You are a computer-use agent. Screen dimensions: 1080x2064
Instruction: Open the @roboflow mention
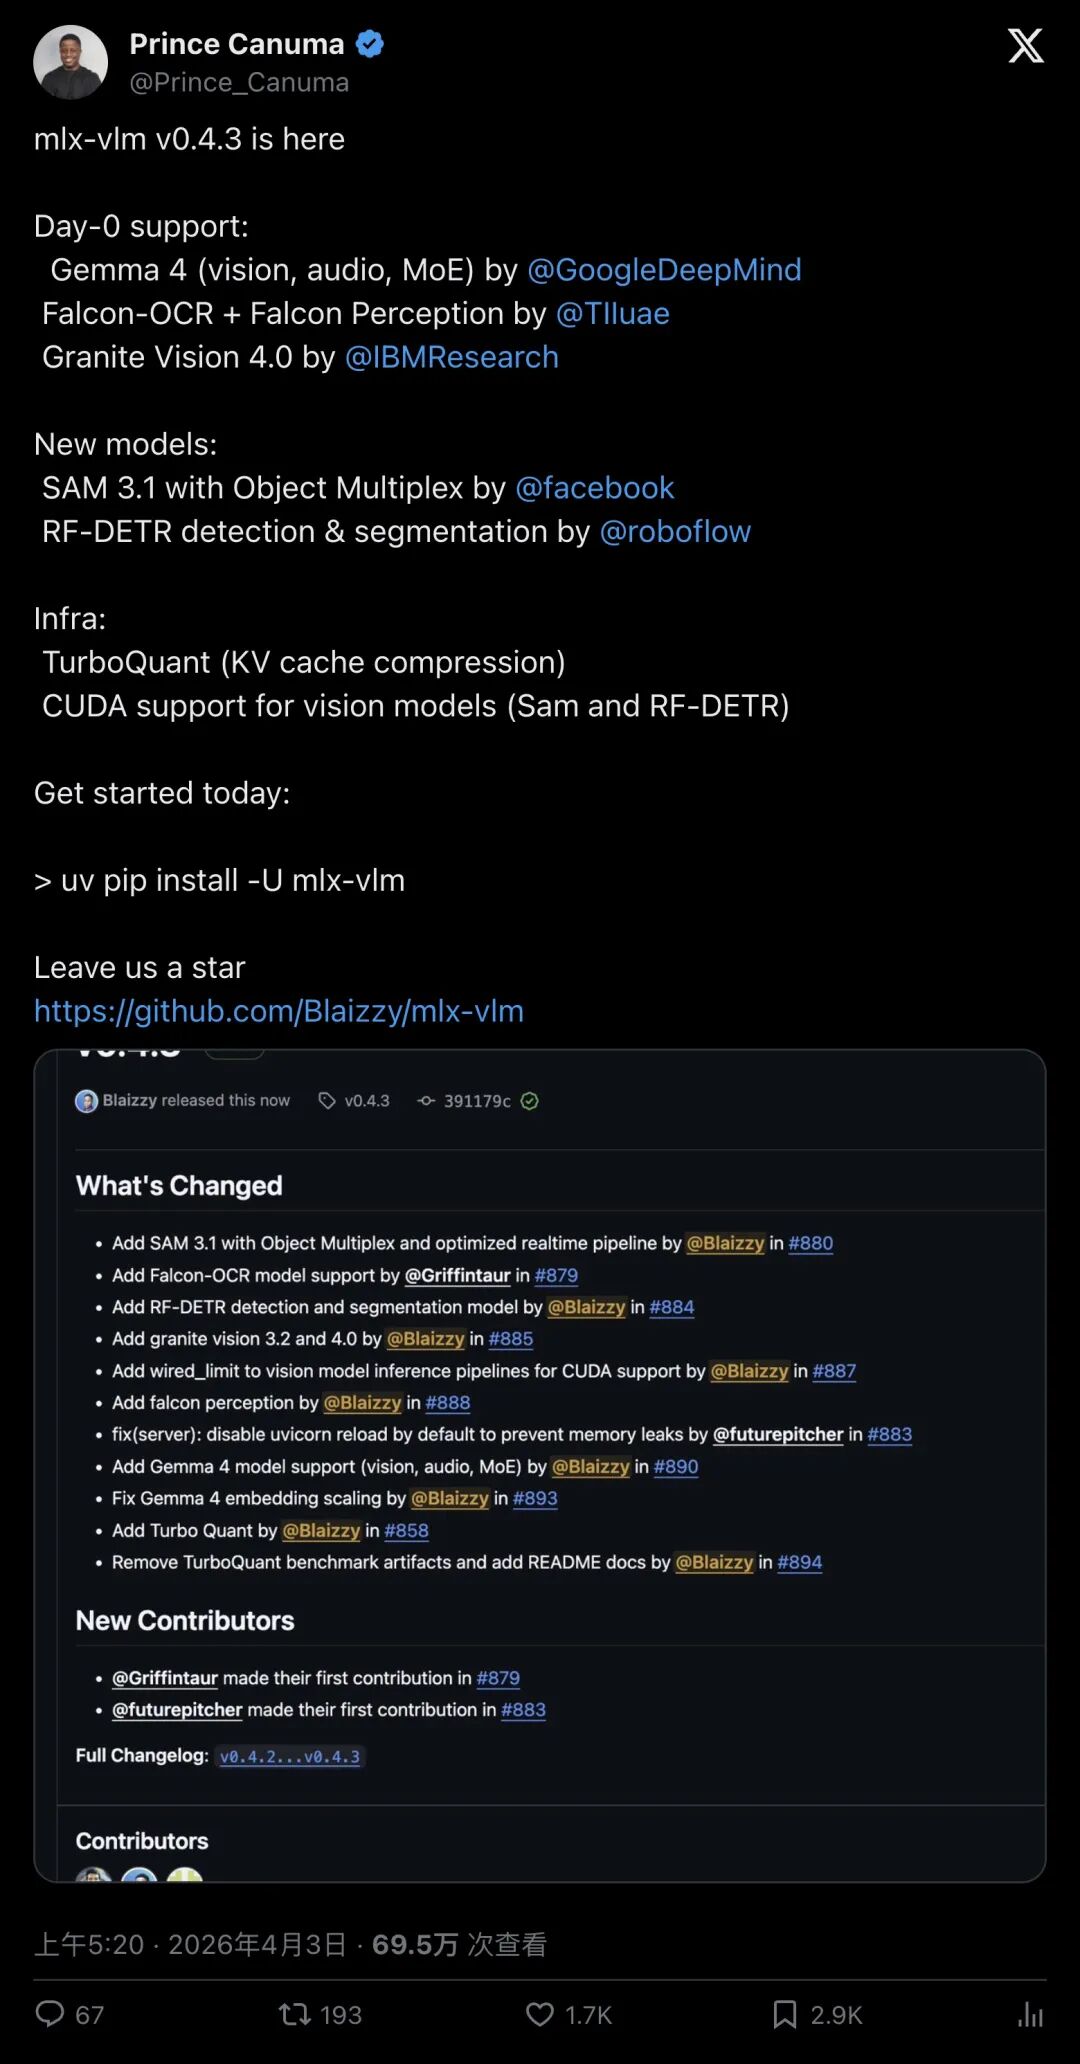click(x=675, y=531)
